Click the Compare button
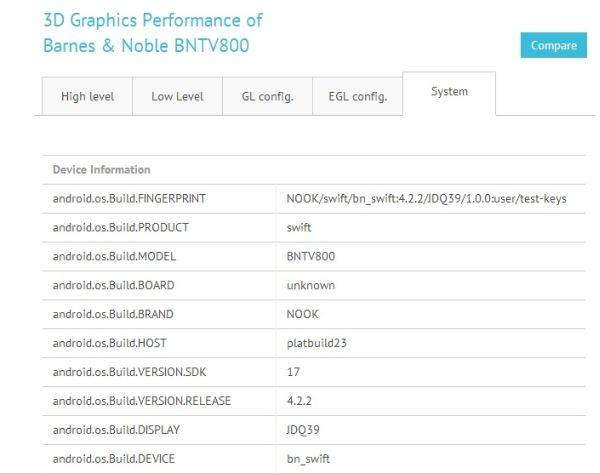Screen dimensions: 600x473 tap(553, 45)
